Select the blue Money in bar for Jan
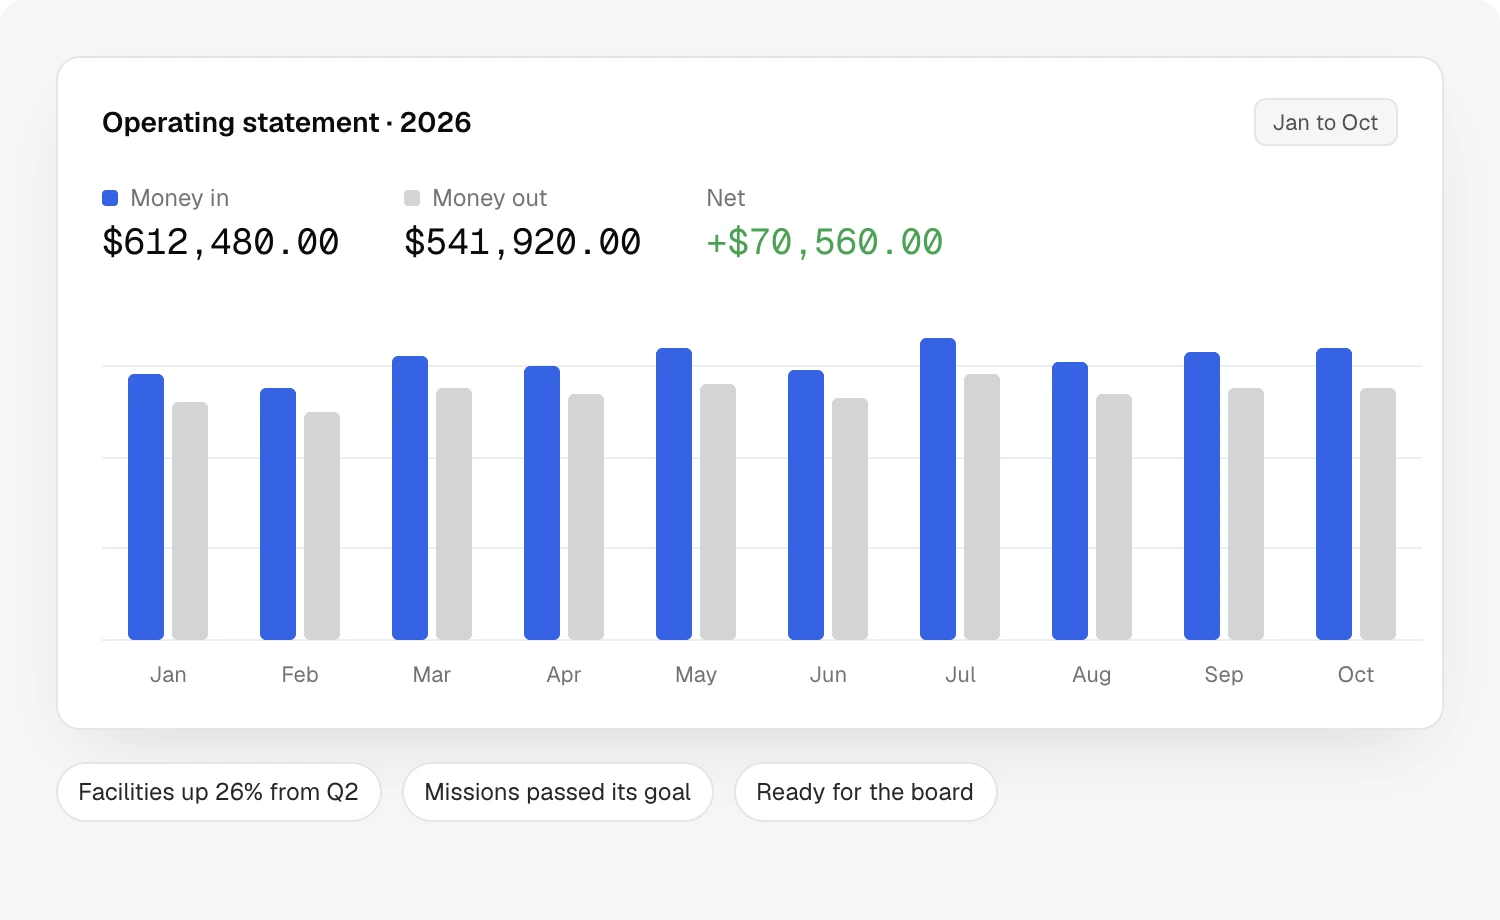 coord(146,507)
